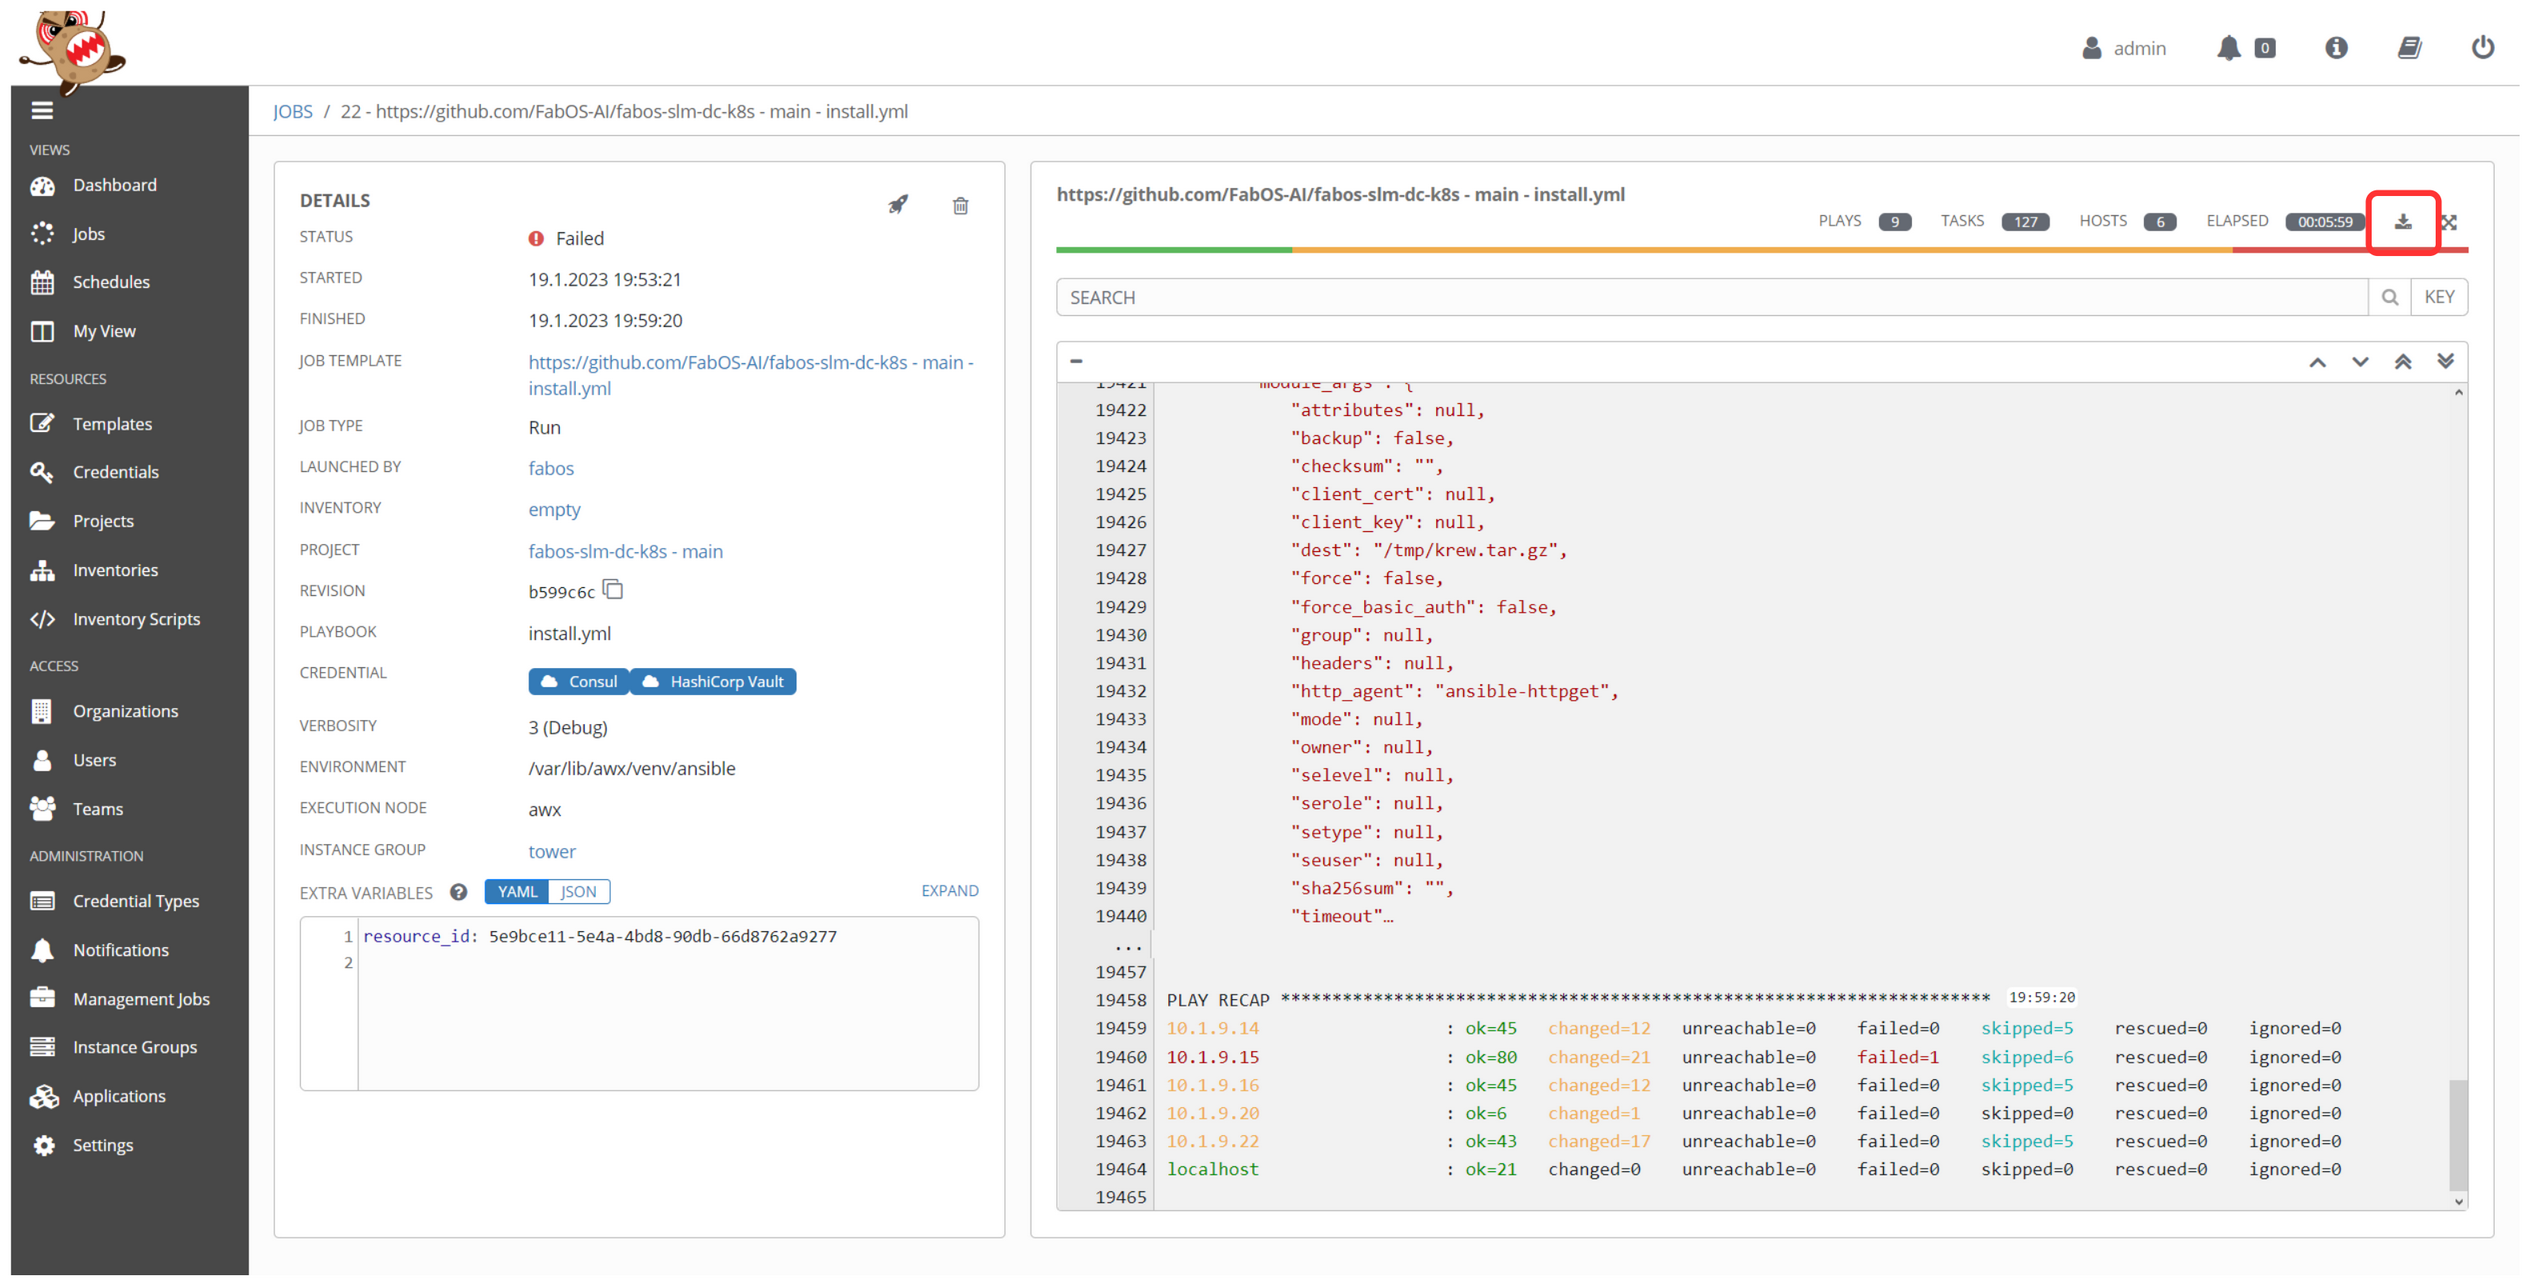Open the tower instance group link
The image size is (2534, 1288).
tap(551, 851)
